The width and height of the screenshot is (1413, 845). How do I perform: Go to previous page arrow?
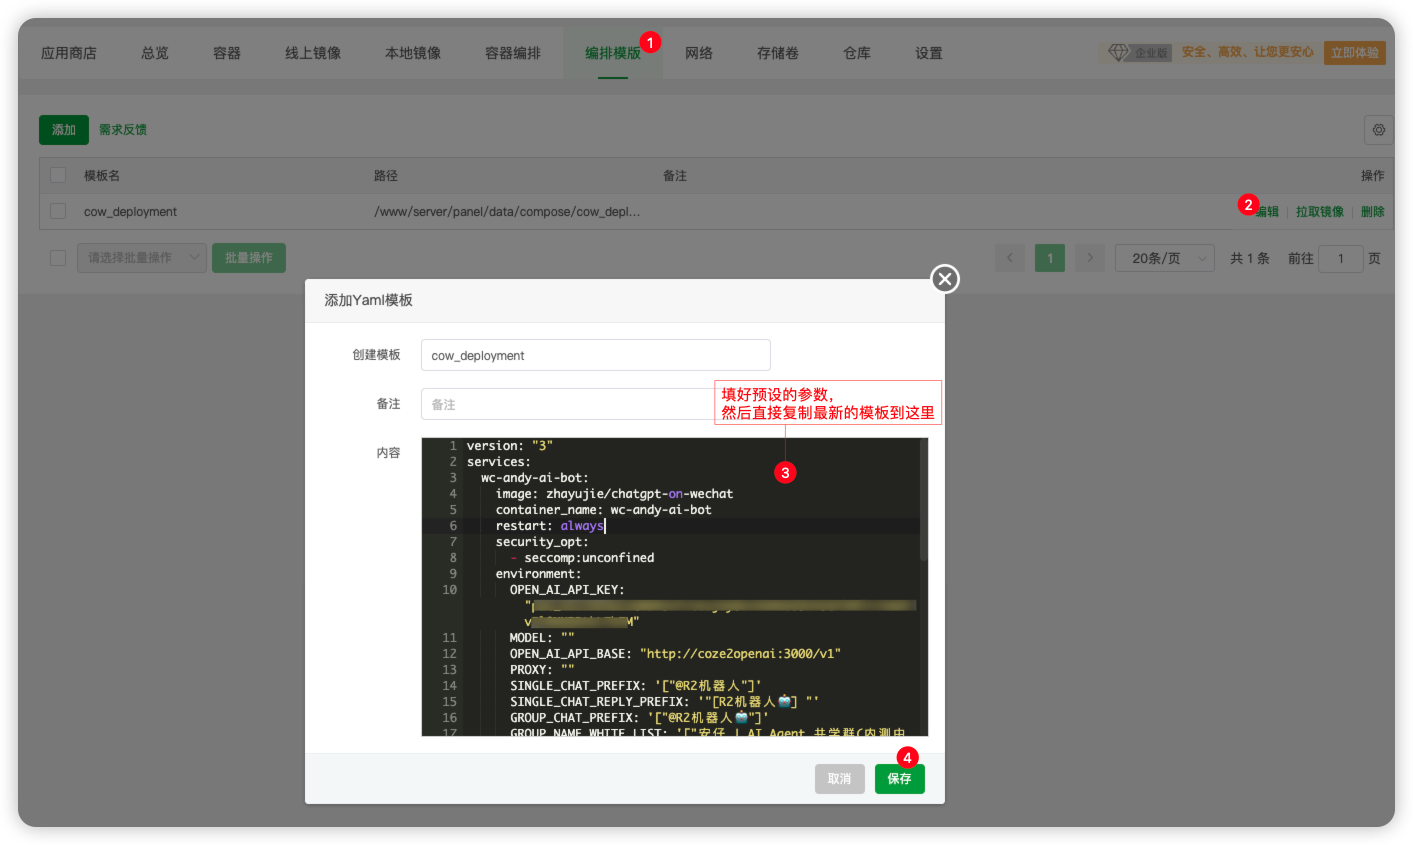tap(1010, 258)
